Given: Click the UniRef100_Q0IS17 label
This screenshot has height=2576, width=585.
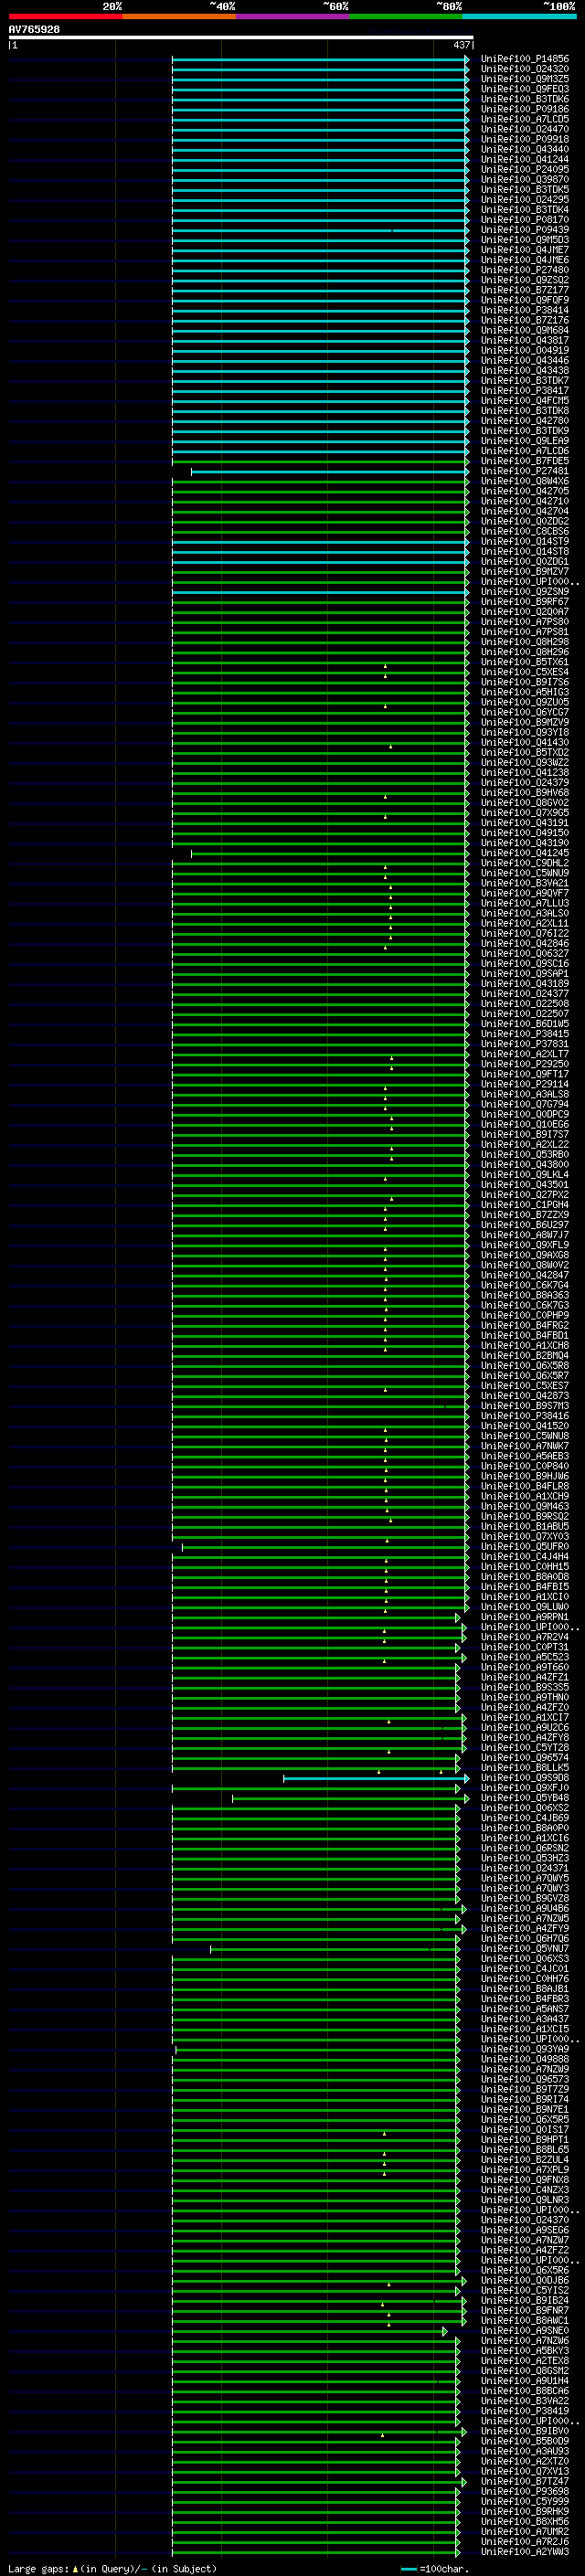Looking at the screenshot, I should [524, 2129].
